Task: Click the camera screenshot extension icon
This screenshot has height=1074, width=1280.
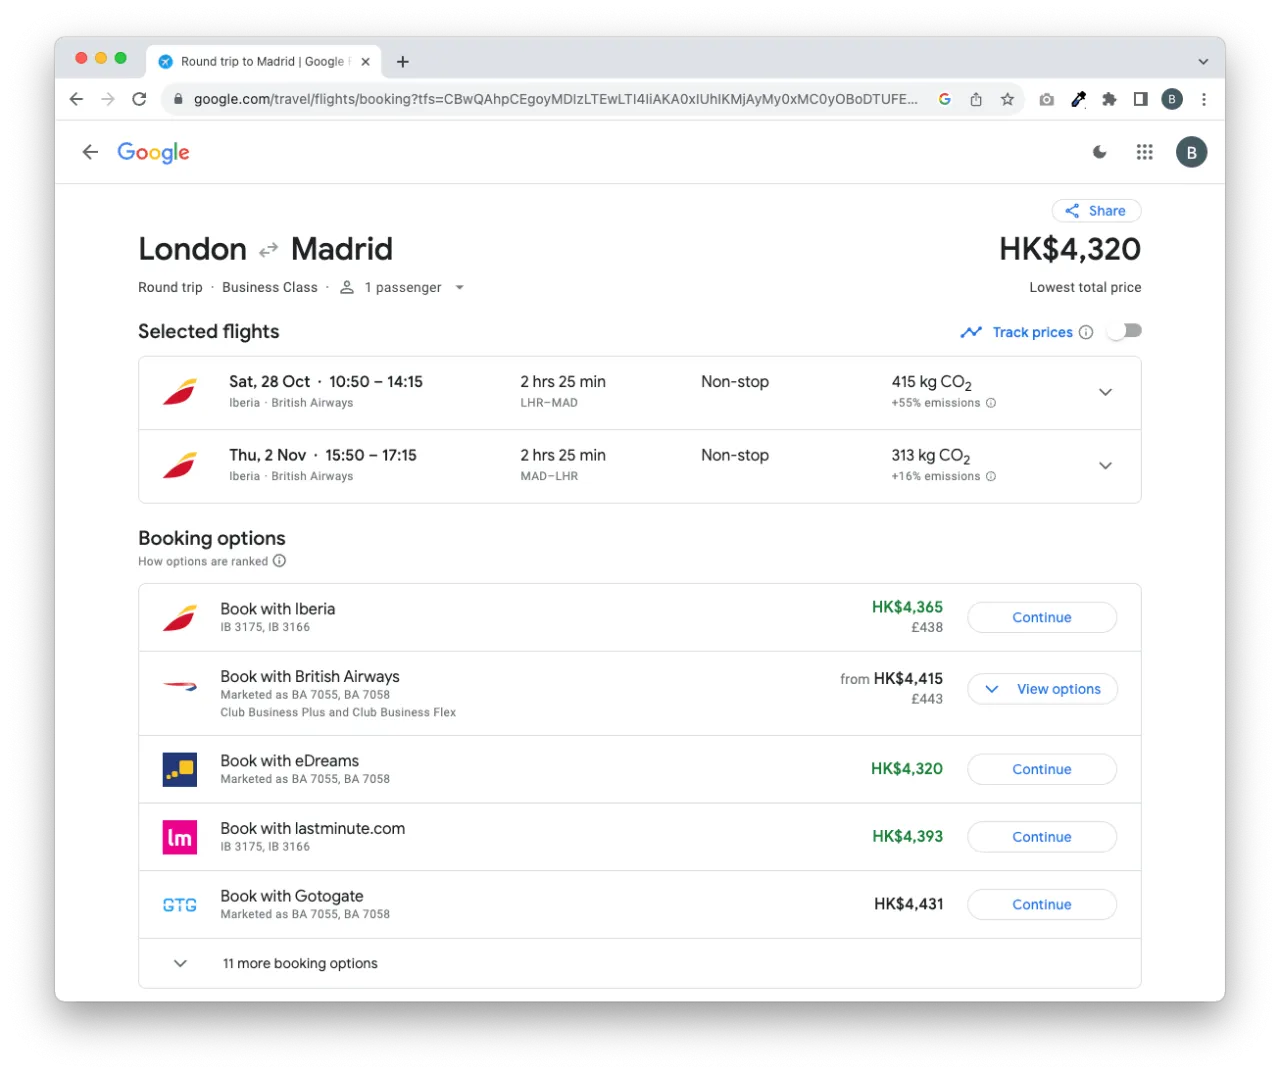Action: coord(1046,99)
